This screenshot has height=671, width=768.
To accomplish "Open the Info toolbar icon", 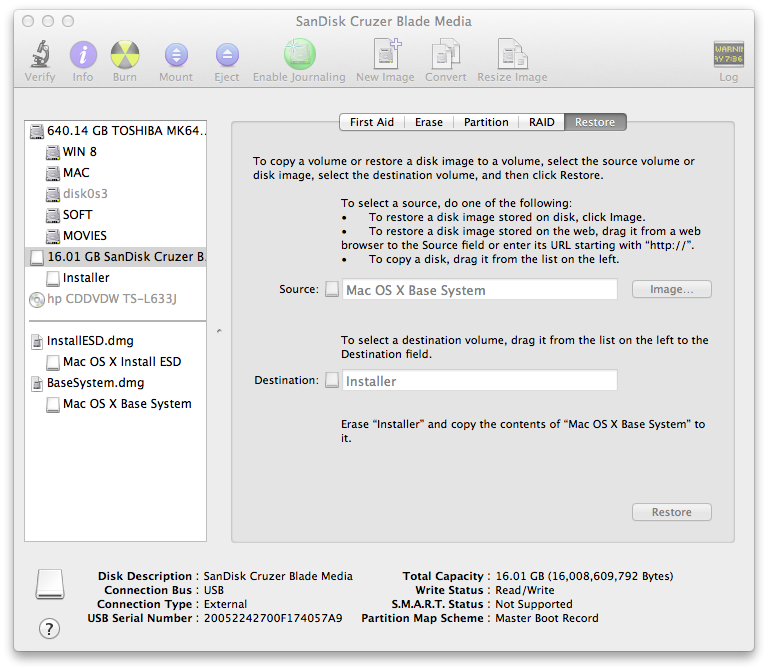I will point(83,54).
